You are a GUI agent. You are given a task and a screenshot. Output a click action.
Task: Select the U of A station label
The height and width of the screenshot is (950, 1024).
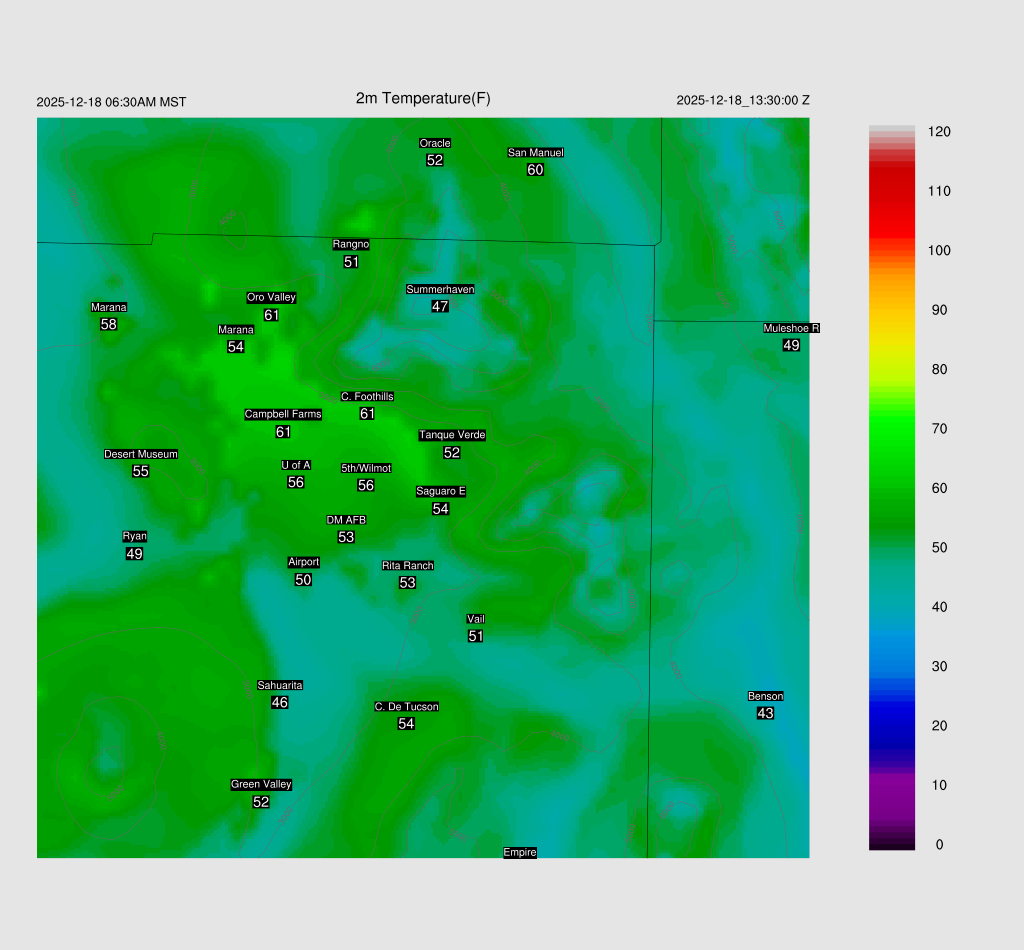pos(296,465)
